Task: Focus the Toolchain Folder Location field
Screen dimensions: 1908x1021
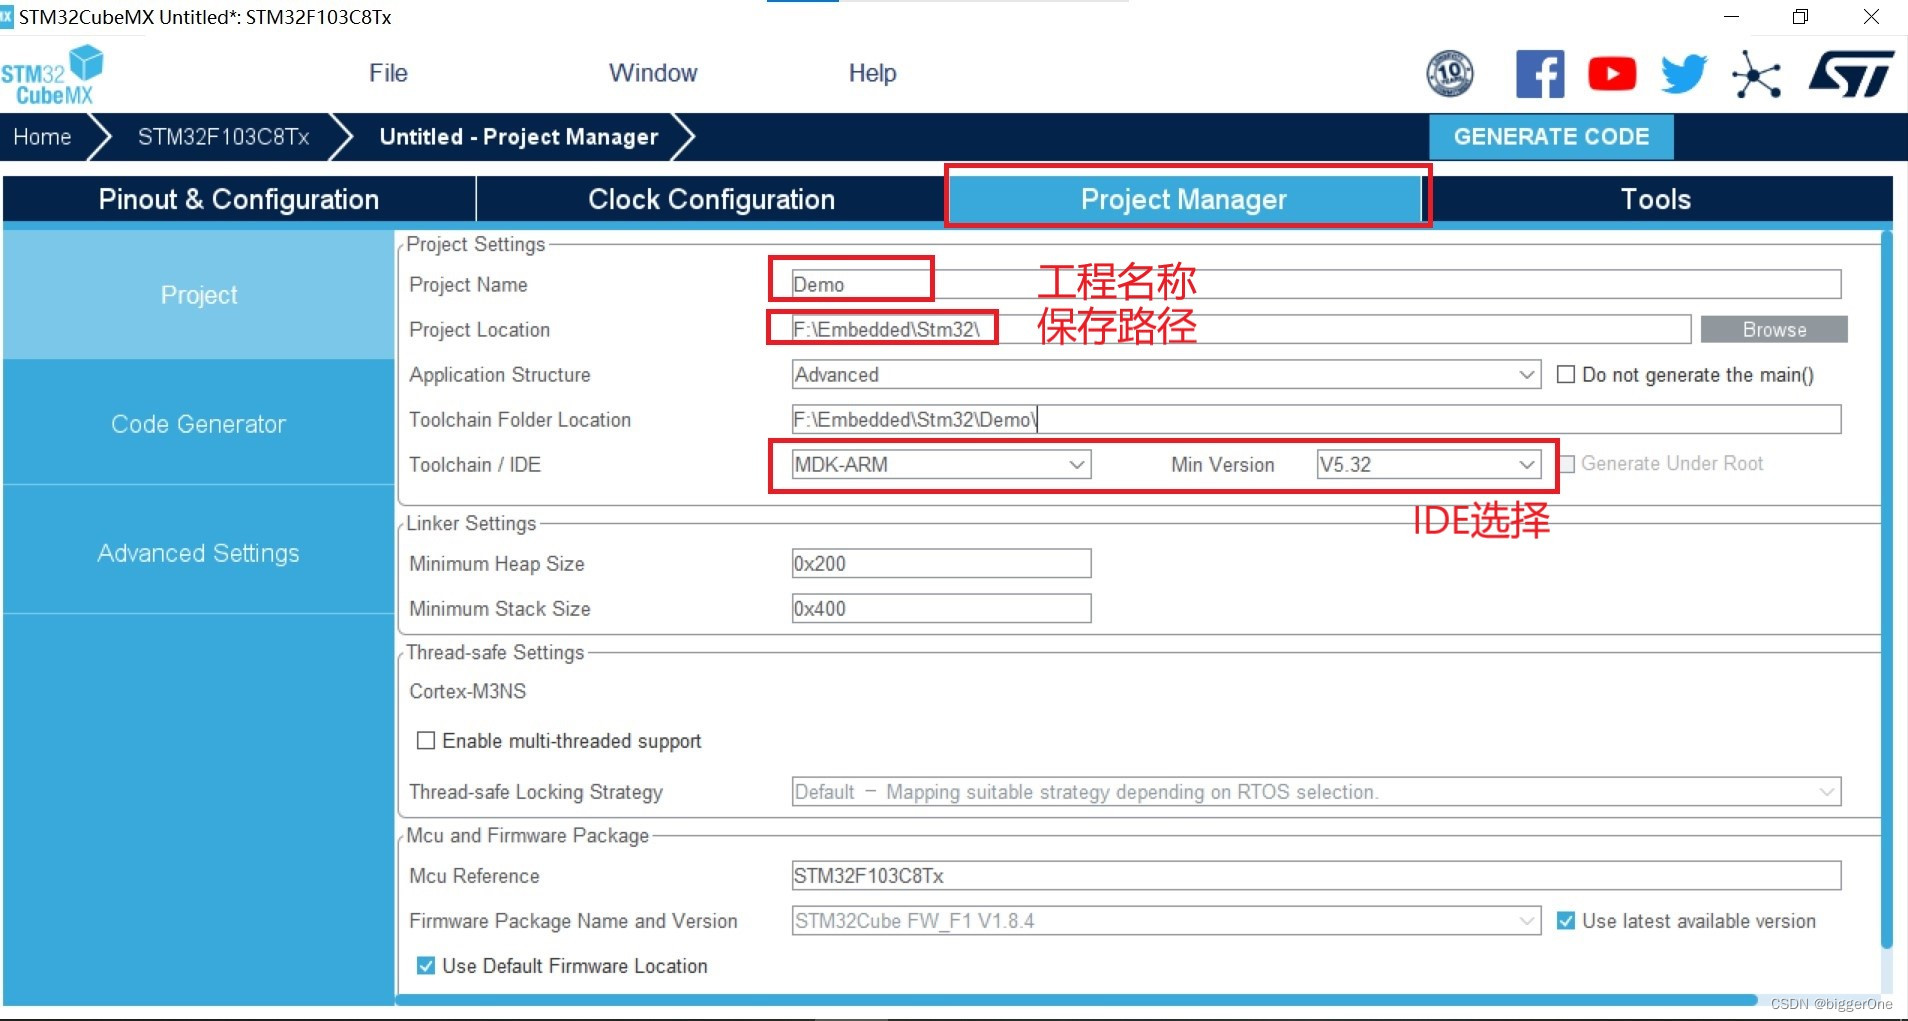Action: 1316,419
